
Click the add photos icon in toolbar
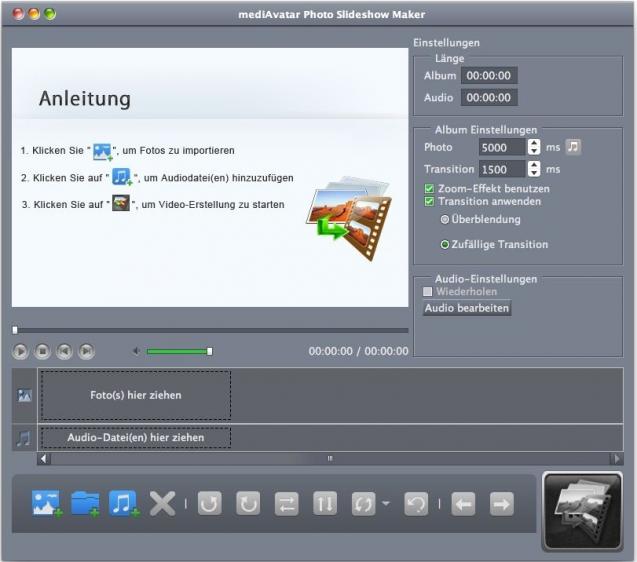coord(47,503)
